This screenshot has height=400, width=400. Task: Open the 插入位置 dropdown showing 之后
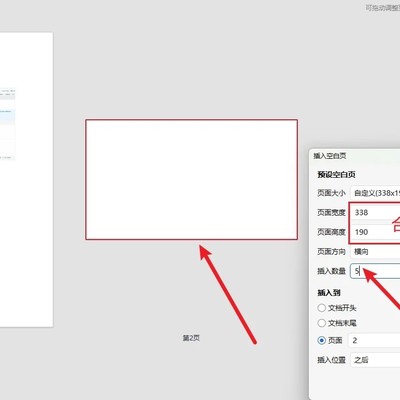375,360
